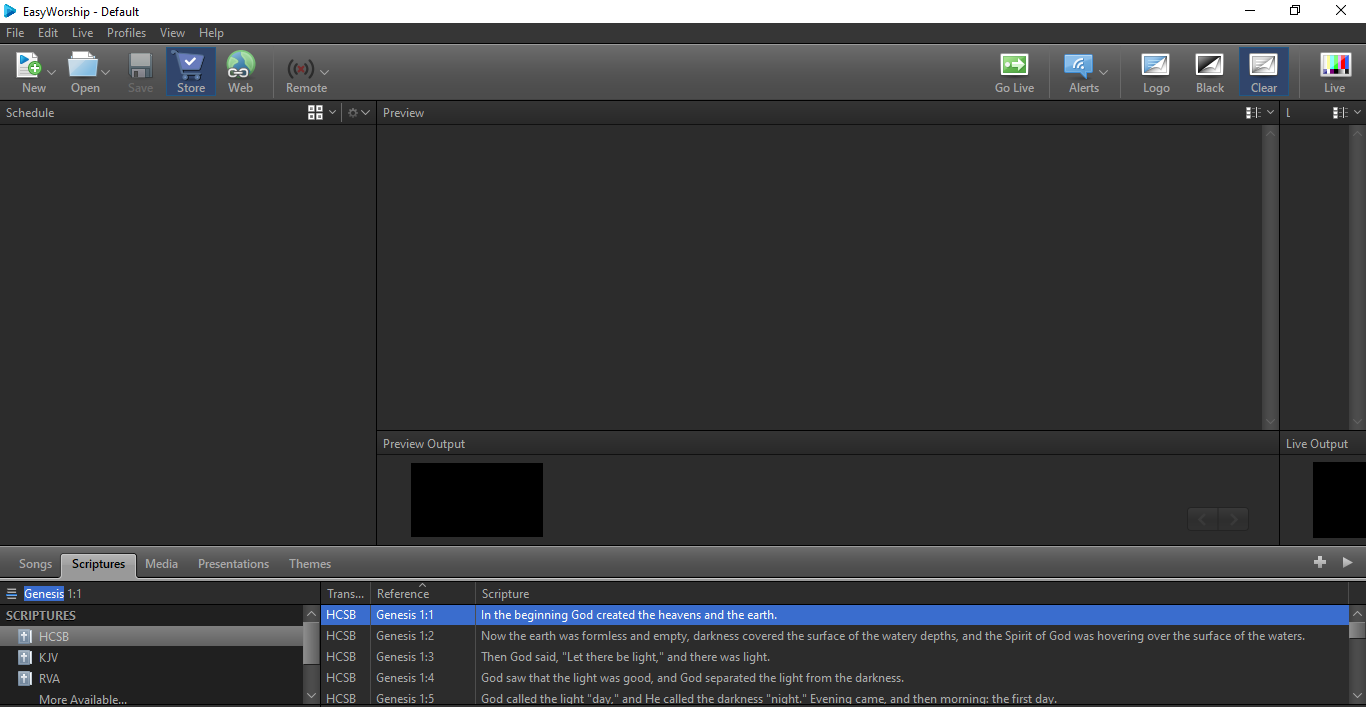Click previous slide arrow in Preview Output

click(1203, 519)
